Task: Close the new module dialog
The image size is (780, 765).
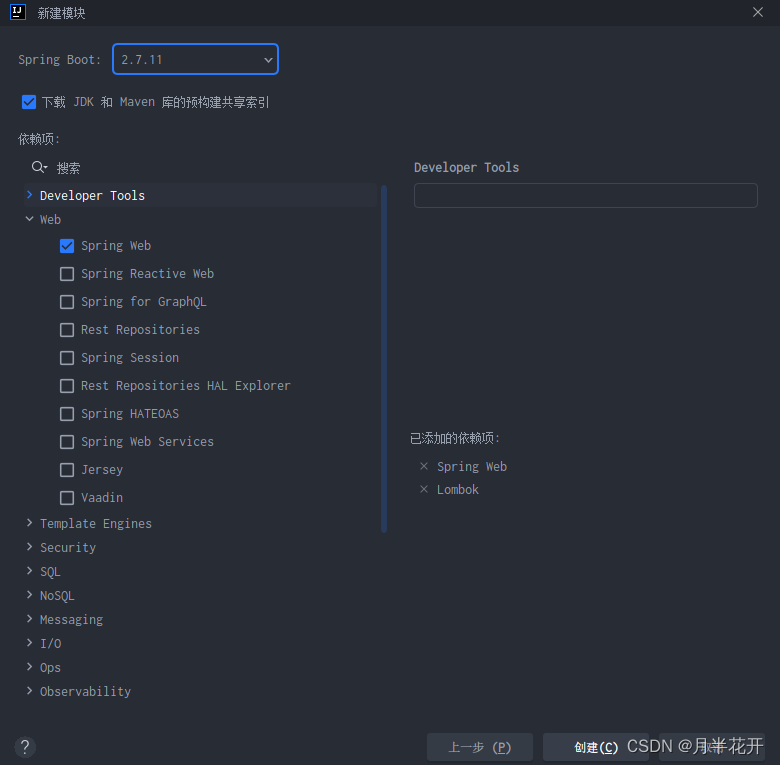Action: [758, 12]
